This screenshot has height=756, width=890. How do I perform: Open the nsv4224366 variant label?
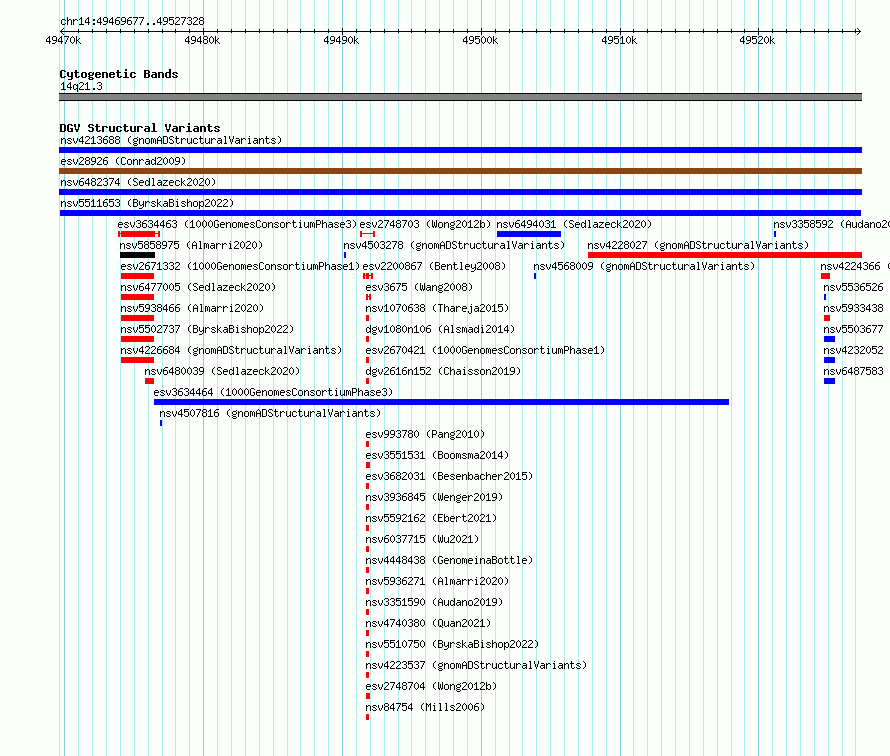coord(855,266)
